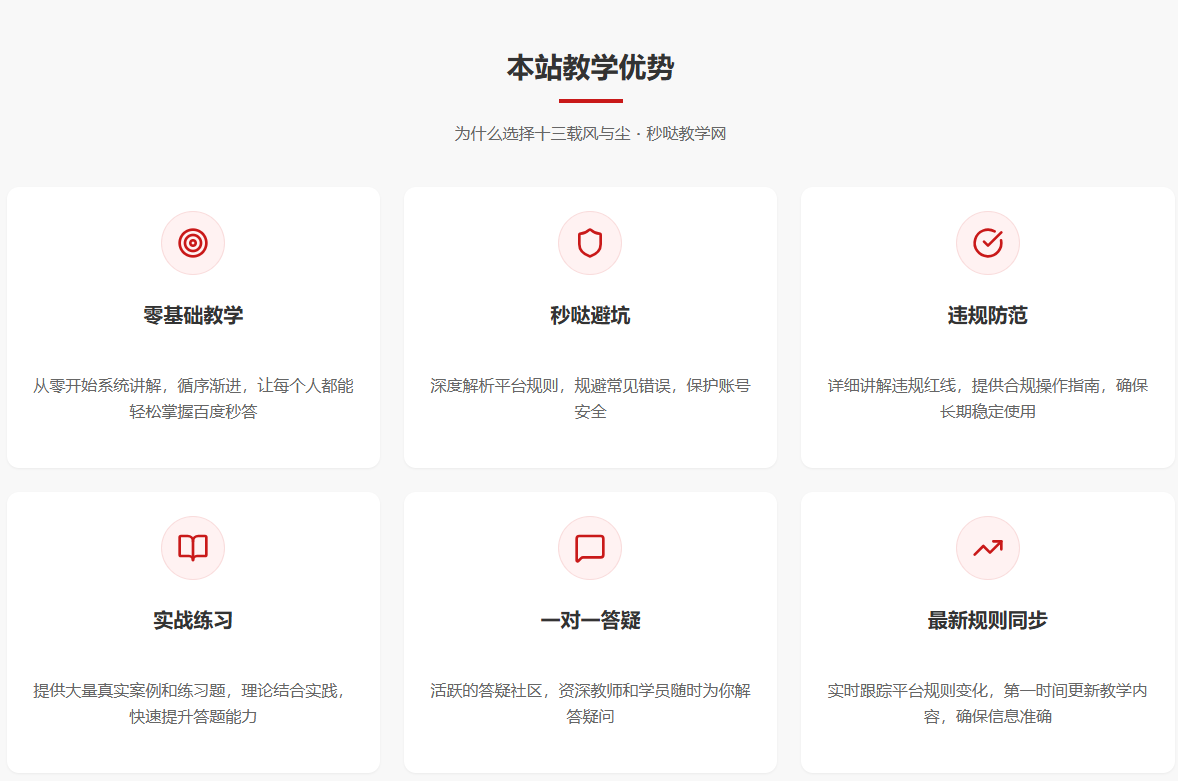Click the 本站教学优势 section title
The image size is (1178, 781).
coord(590,68)
